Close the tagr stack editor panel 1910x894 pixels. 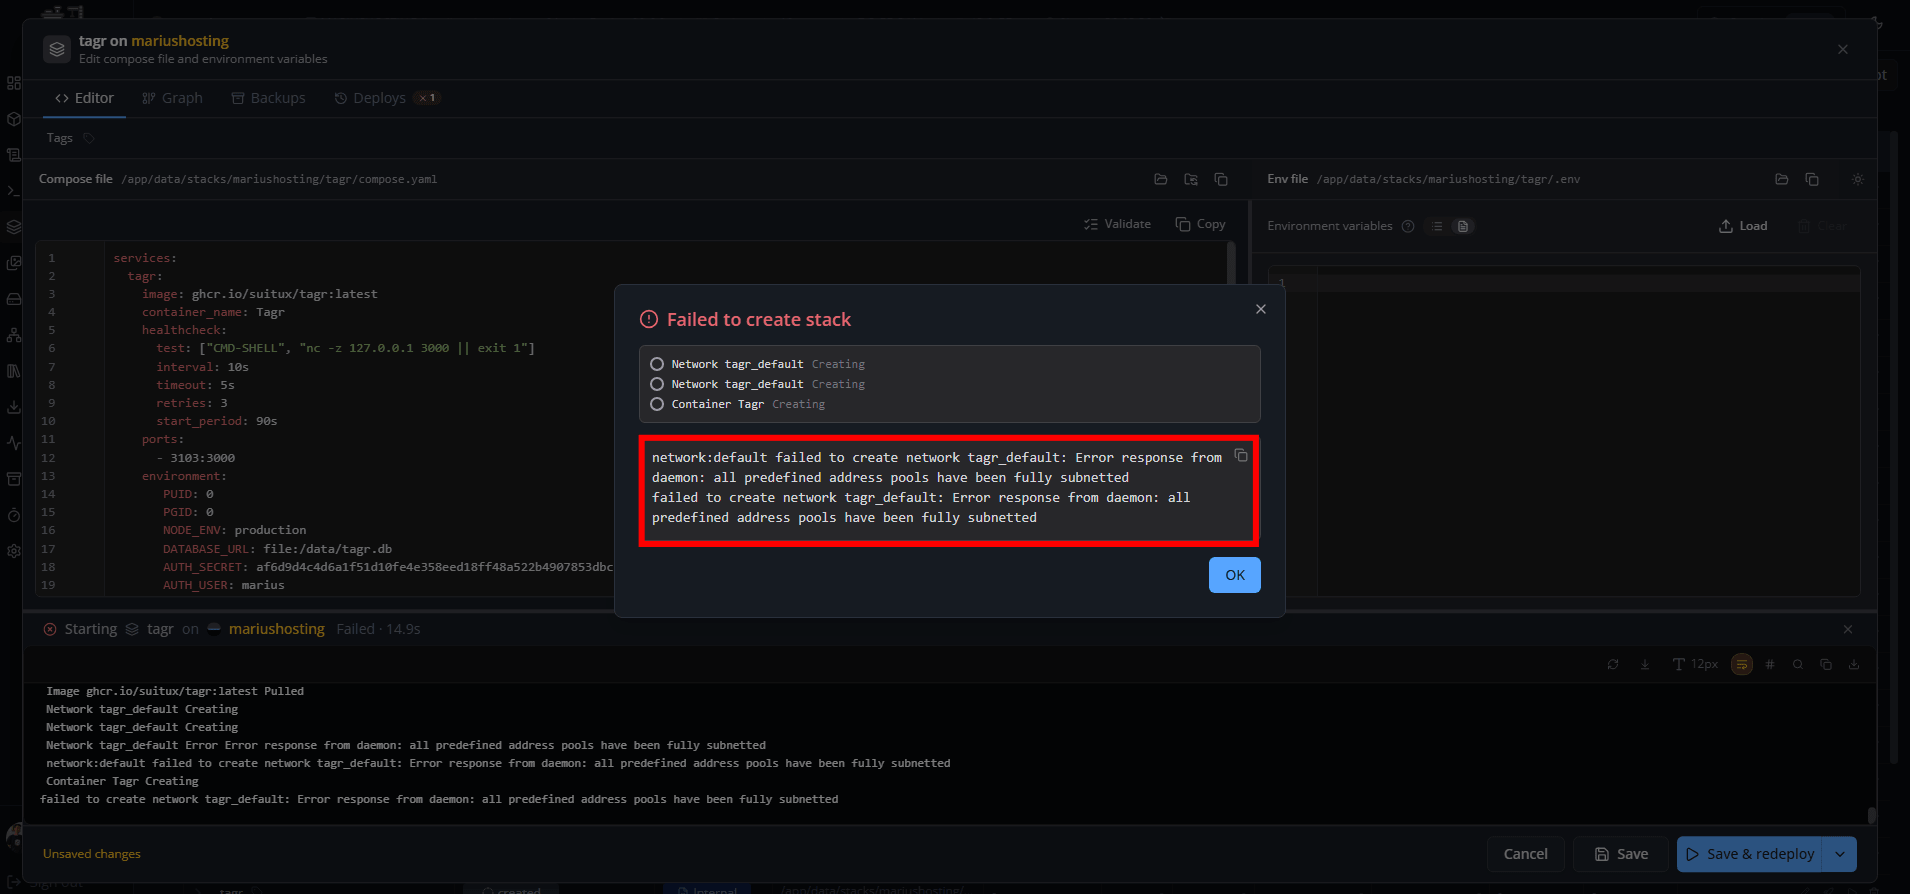[x=1843, y=49]
